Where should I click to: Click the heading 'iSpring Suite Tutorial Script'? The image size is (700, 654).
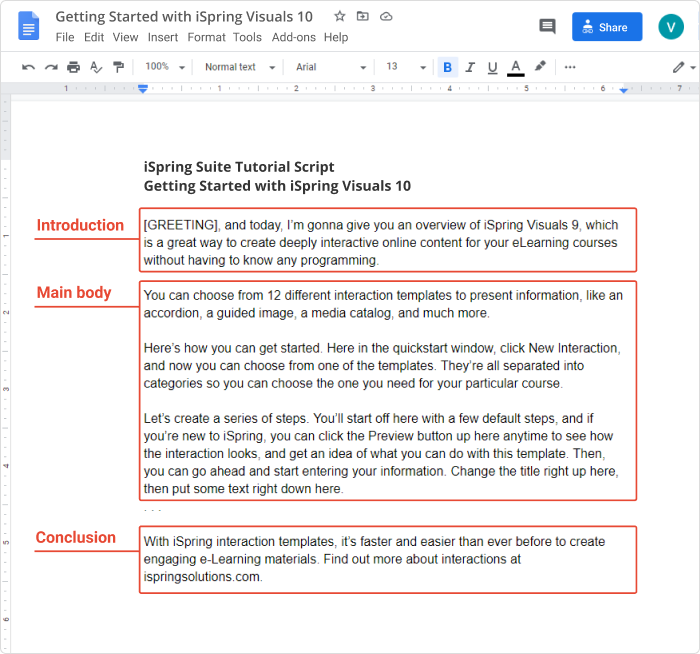coord(239,167)
